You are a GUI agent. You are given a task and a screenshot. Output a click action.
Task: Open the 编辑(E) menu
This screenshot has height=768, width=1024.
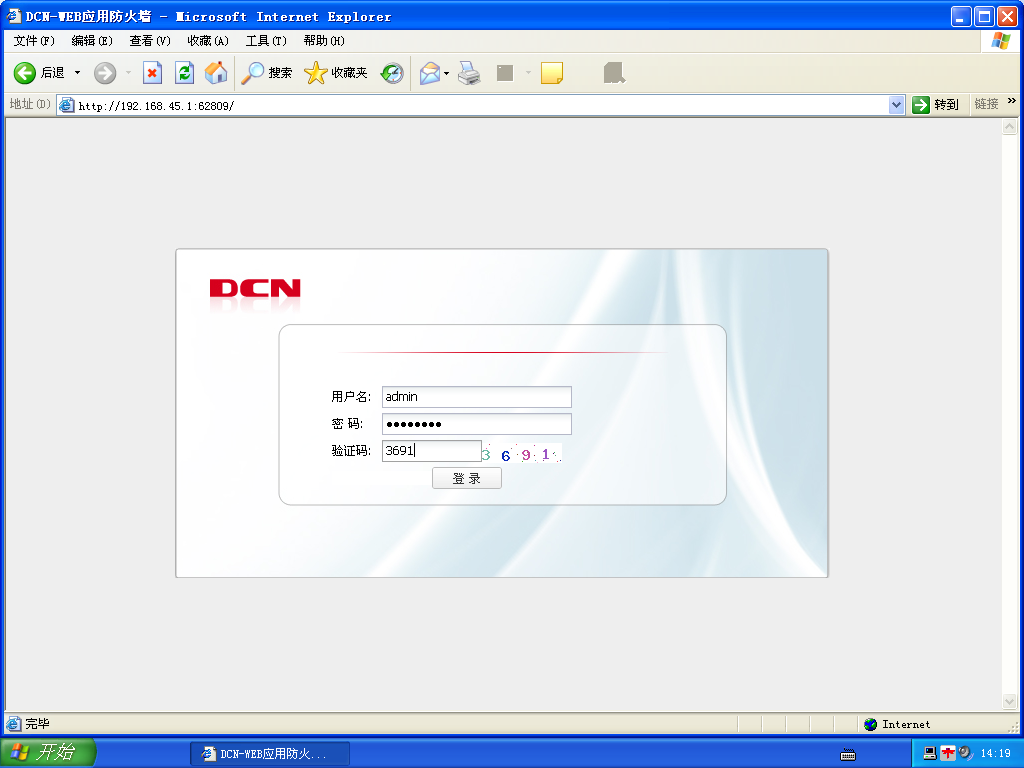92,40
